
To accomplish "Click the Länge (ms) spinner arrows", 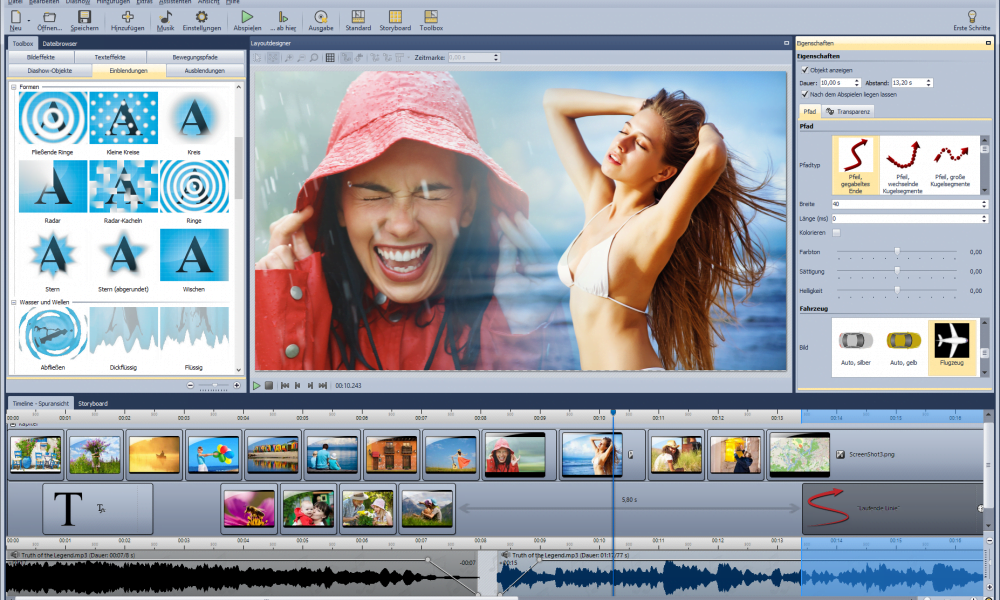I will [x=984, y=219].
